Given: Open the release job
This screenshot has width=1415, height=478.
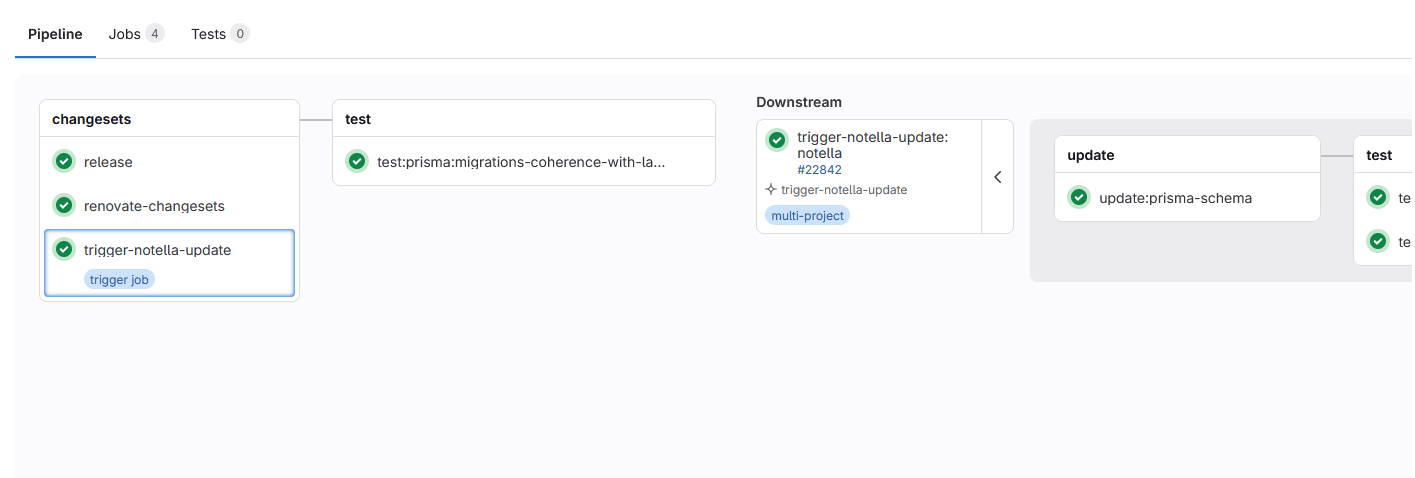Looking at the screenshot, I should coord(108,162).
